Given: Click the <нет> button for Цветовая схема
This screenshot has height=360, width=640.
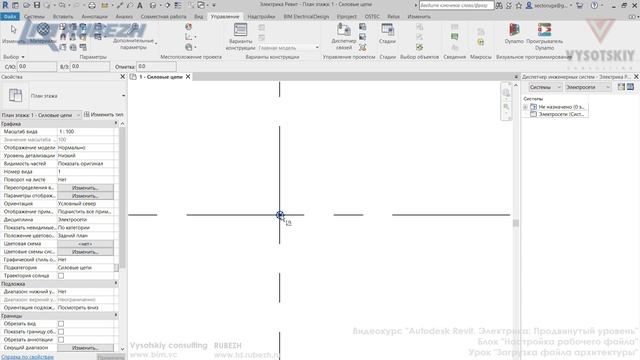Looking at the screenshot, I should (85, 244).
